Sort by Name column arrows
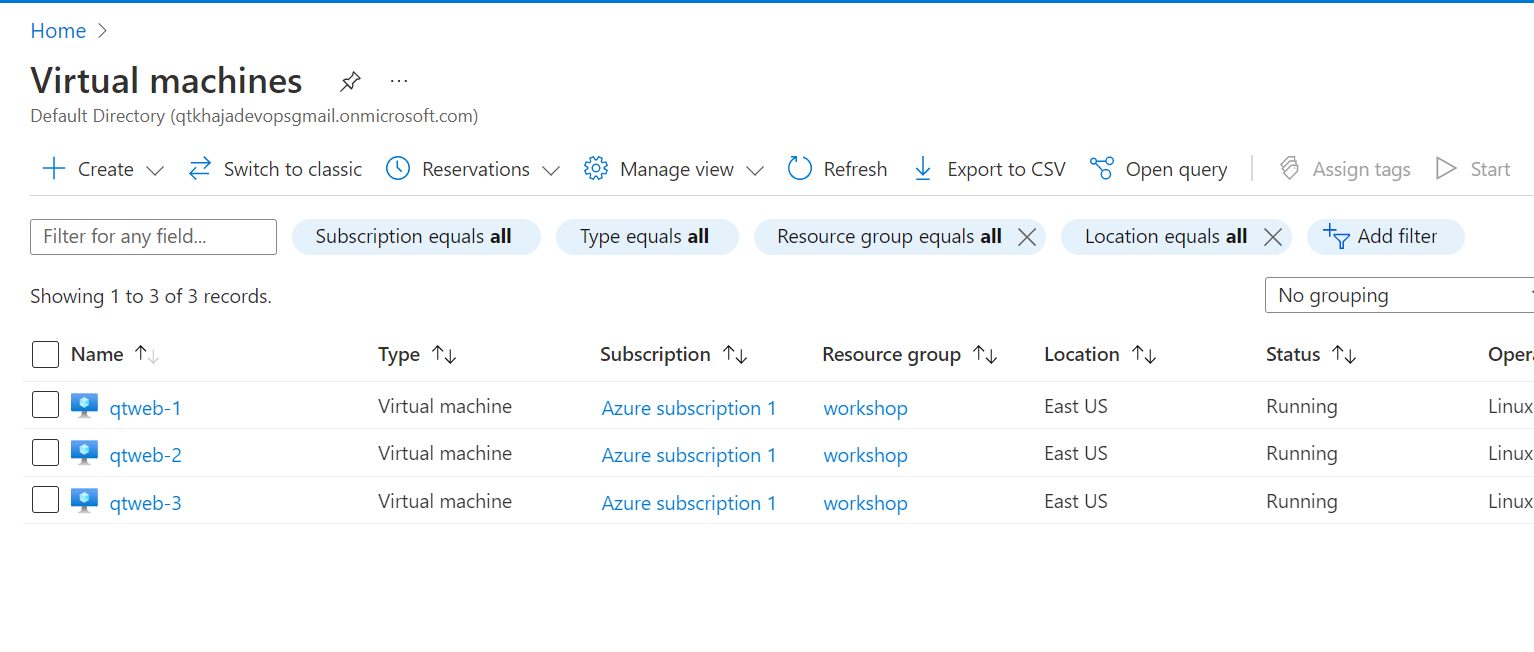 [146, 355]
